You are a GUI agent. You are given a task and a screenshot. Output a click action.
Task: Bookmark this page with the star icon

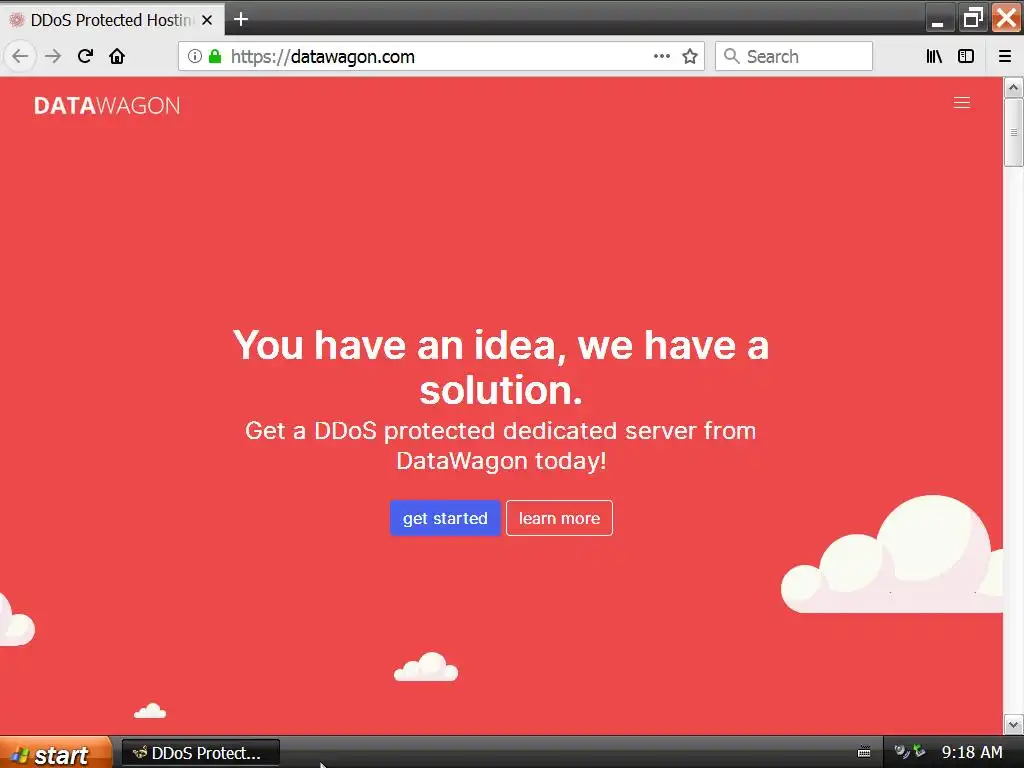click(x=690, y=56)
